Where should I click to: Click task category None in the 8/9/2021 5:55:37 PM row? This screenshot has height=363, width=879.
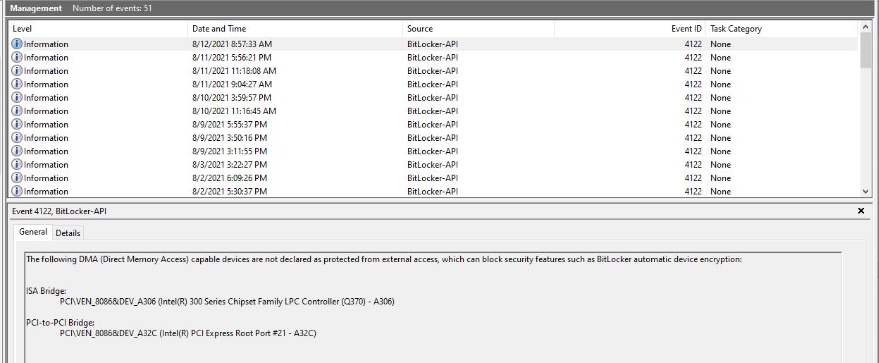(720, 124)
